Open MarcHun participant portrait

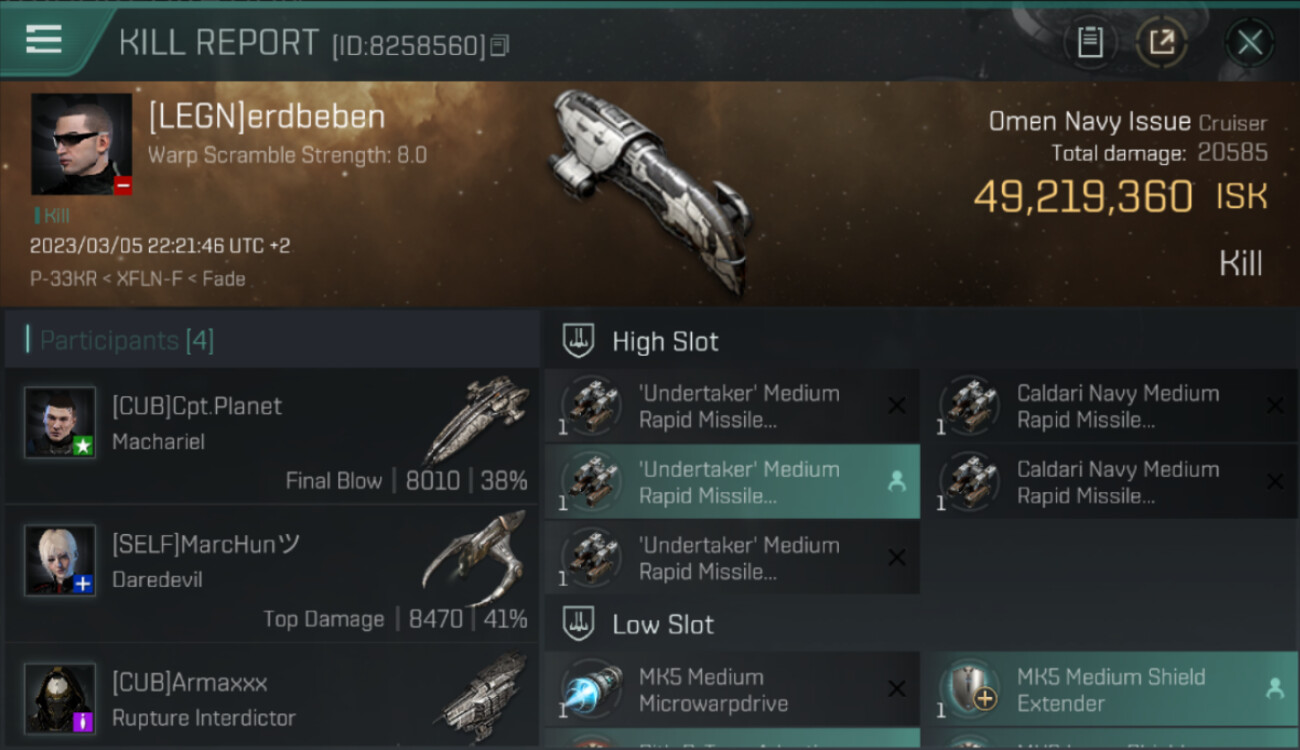(60, 560)
